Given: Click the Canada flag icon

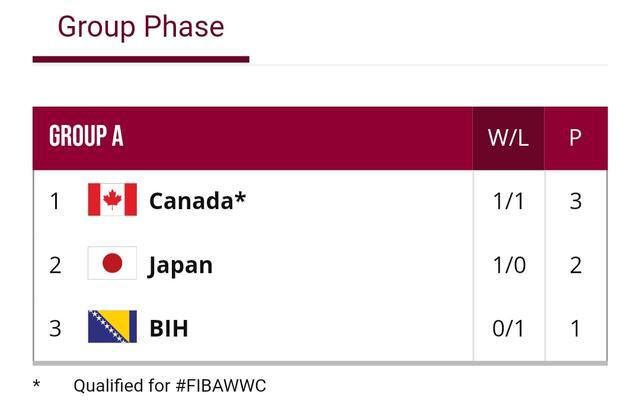Looking at the screenshot, I should point(112,200).
